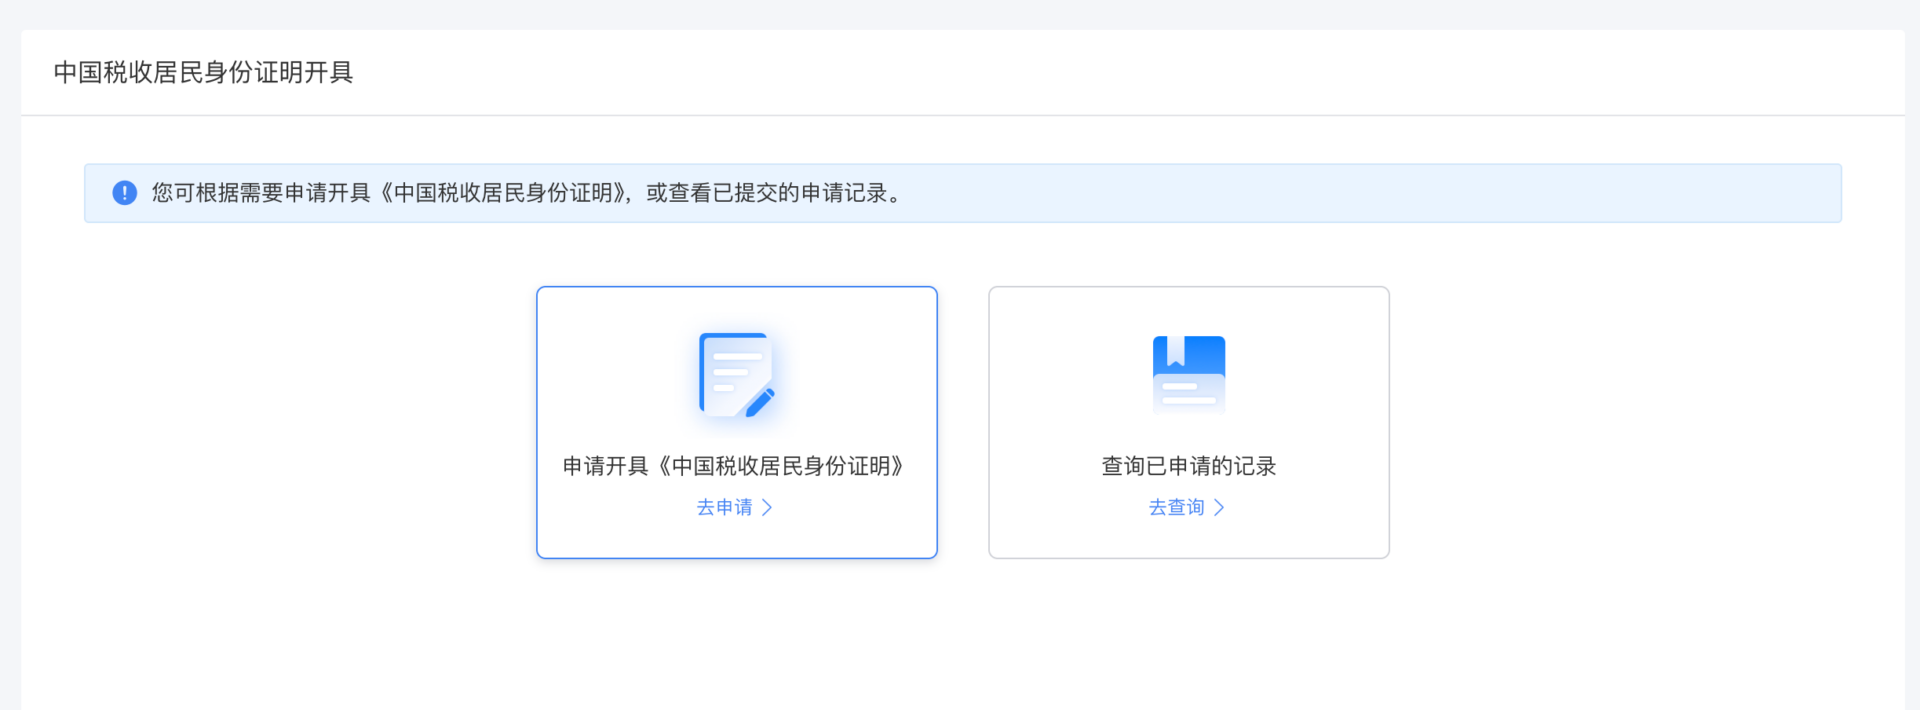Image resolution: width=1920 pixels, height=710 pixels.
Task: Click the white header bar beside the title
Action: click(1100, 73)
